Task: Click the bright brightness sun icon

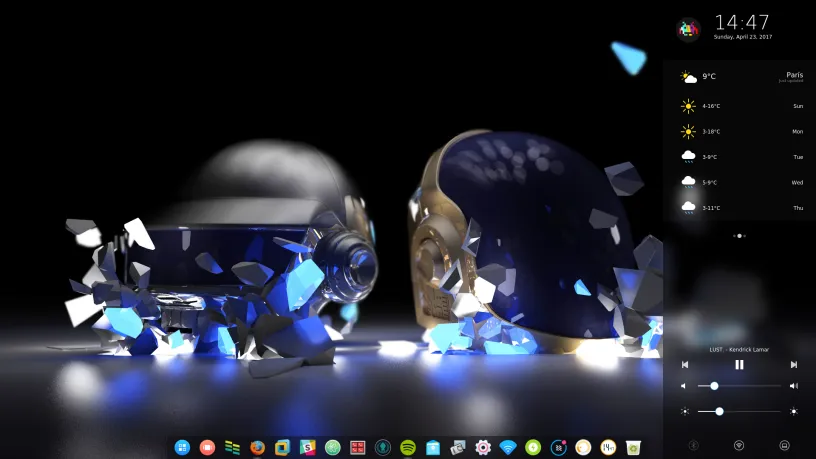Action: pos(794,411)
